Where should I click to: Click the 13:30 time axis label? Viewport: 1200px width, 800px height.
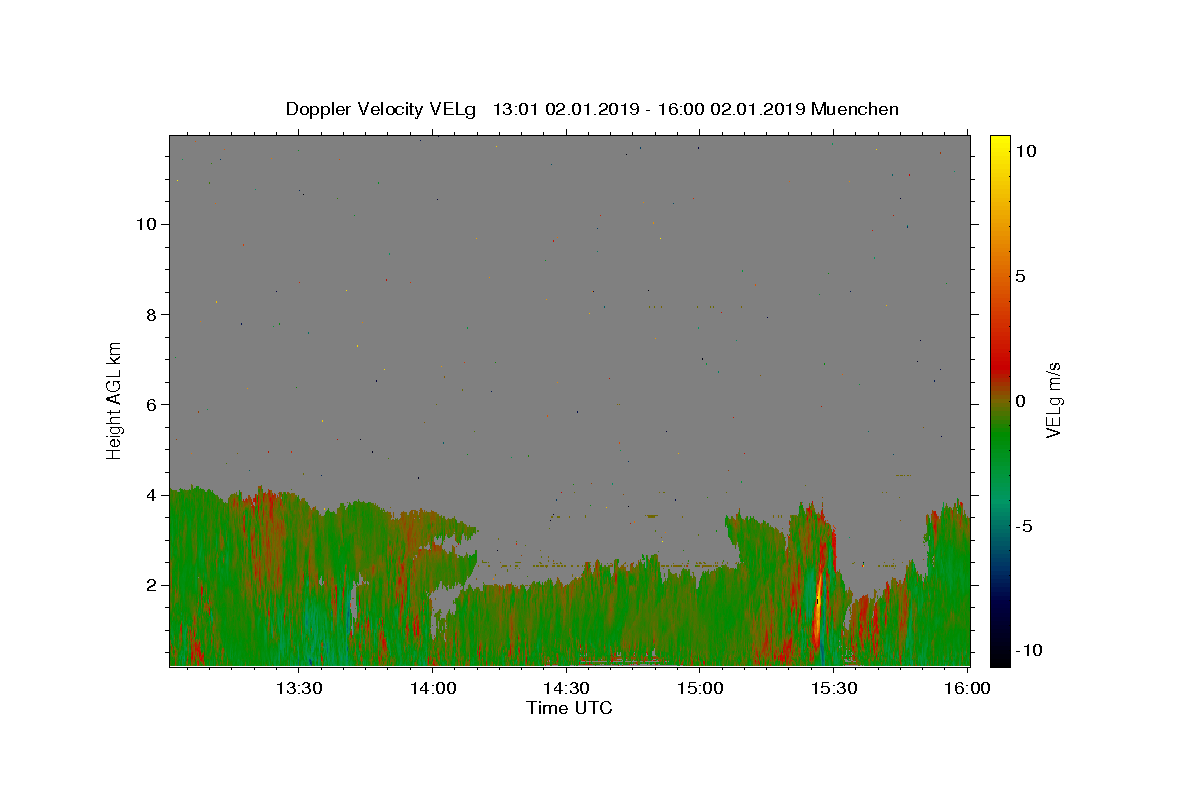click(299, 688)
